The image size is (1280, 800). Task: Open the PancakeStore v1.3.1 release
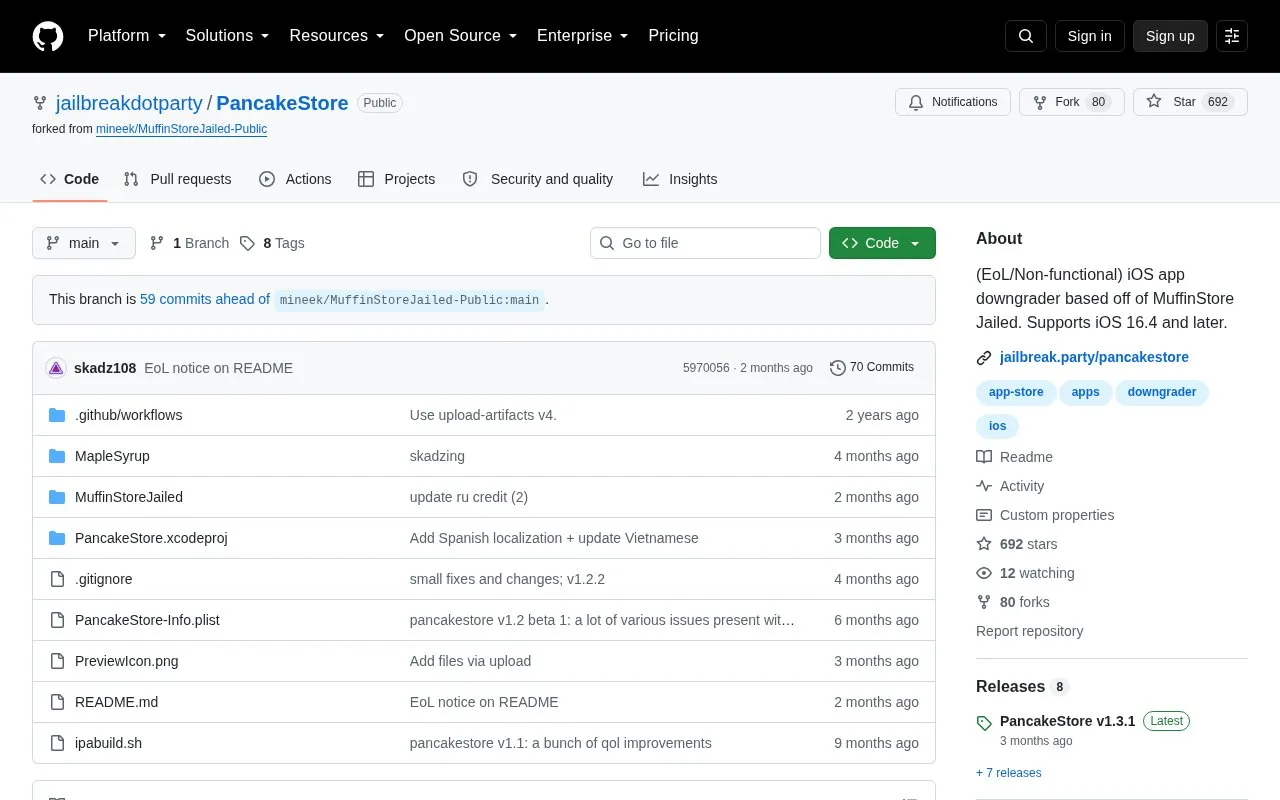pos(1068,721)
